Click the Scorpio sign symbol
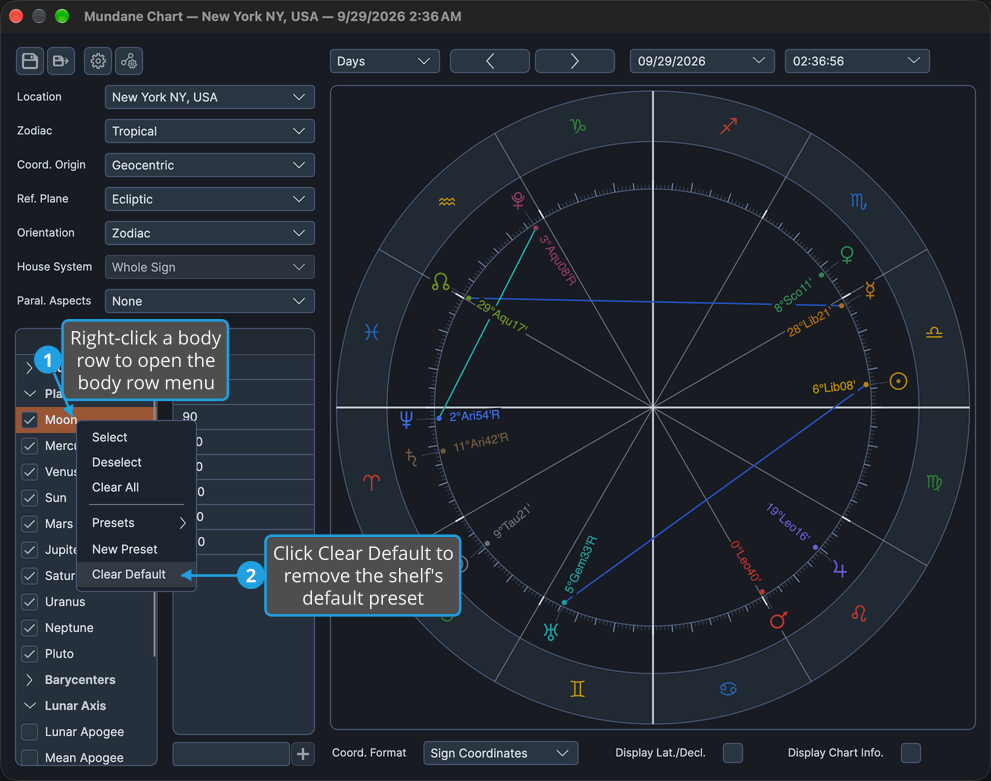This screenshot has width=991, height=781. click(858, 202)
